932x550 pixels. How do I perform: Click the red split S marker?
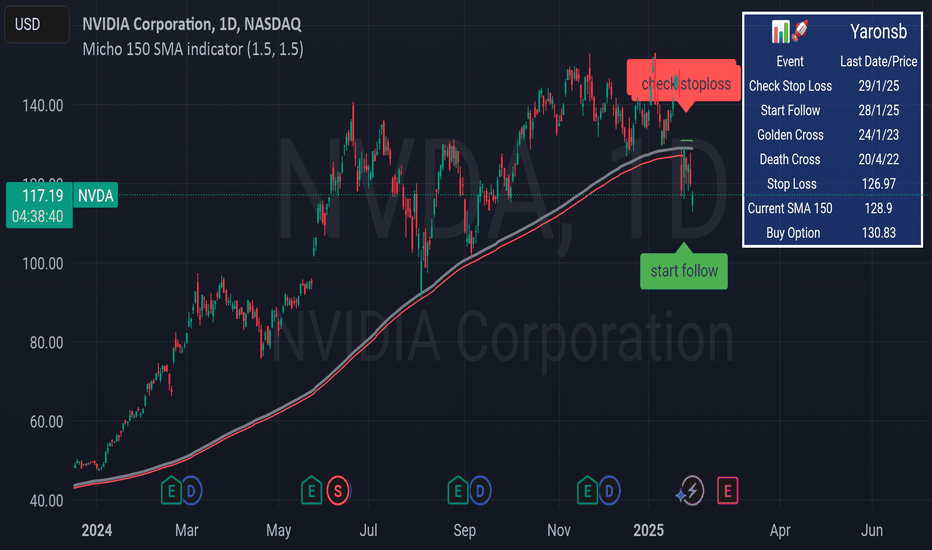coord(338,491)
